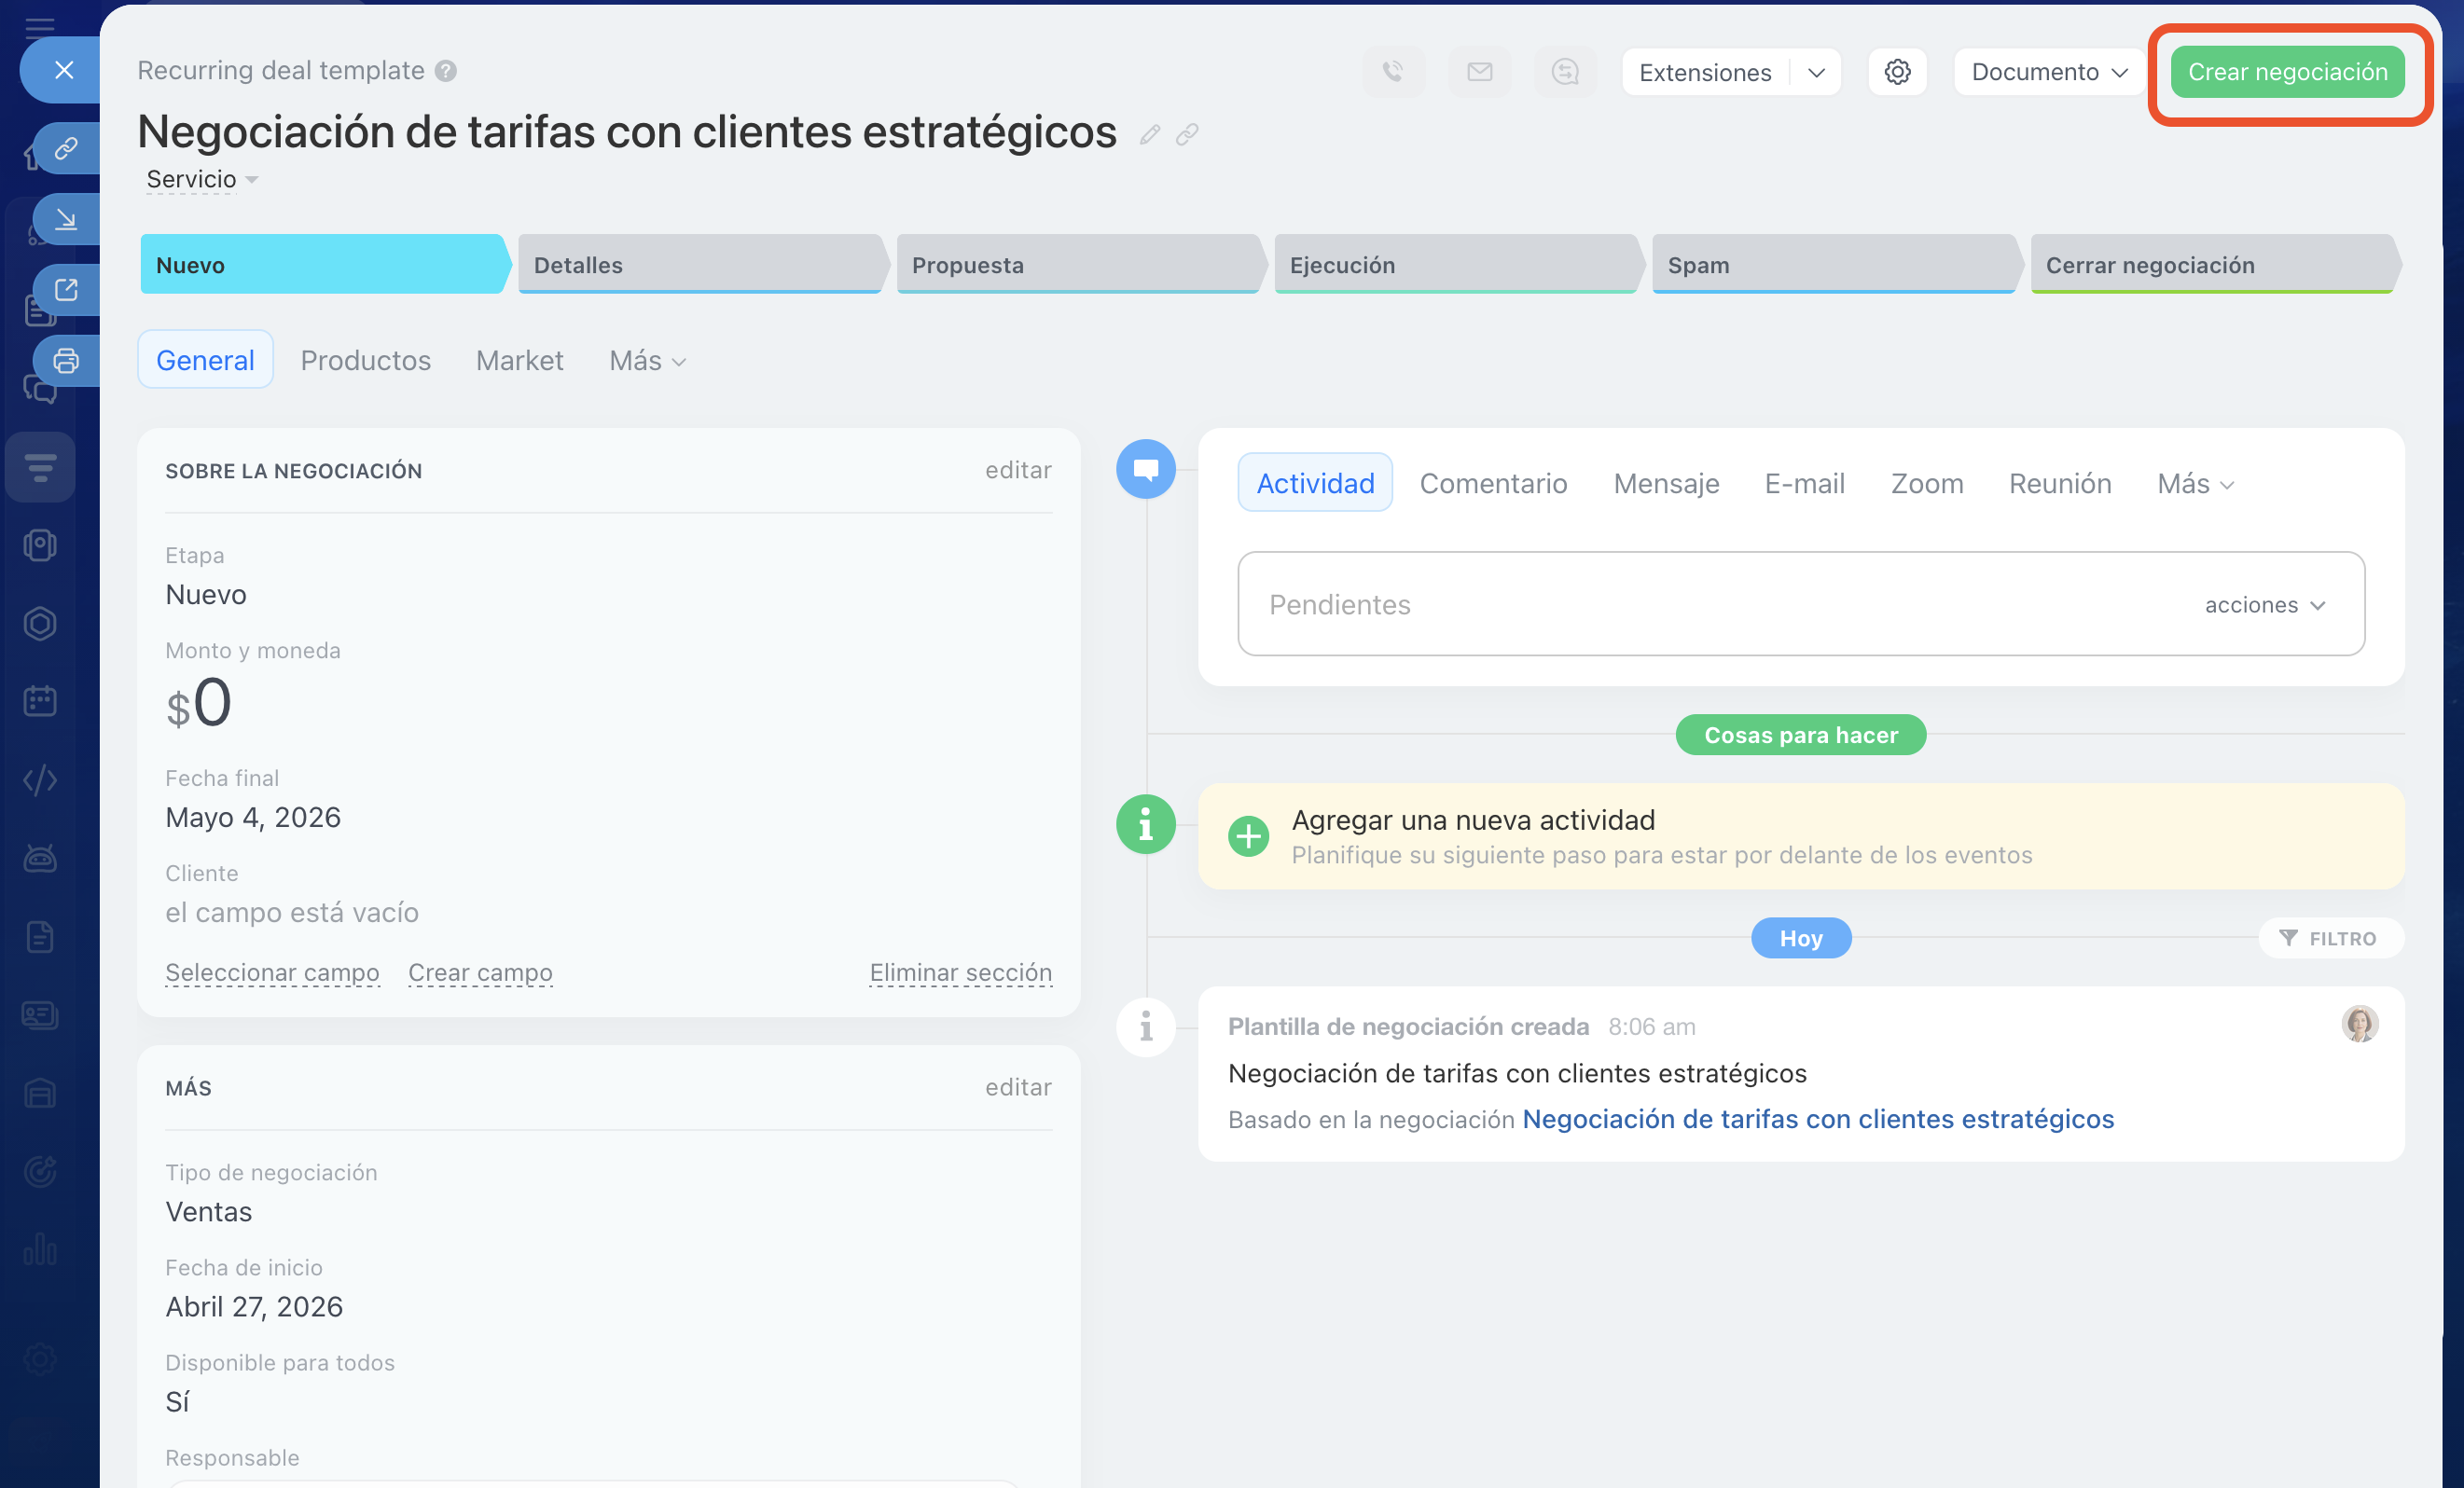Switch to the Productos tab
The height and width of the screenshot is (1488, 2464).
coord(365,360)
